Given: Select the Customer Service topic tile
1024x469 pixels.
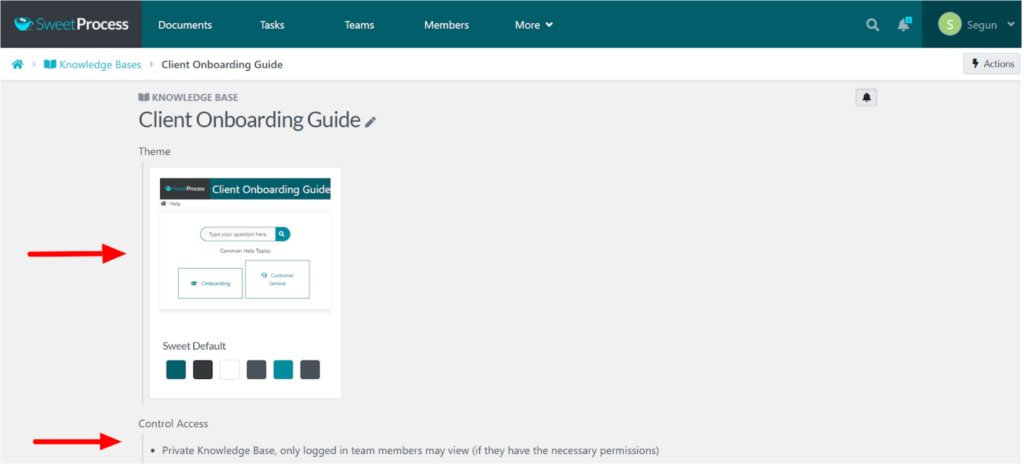Looking at the screenshot, I should (278, 280).
